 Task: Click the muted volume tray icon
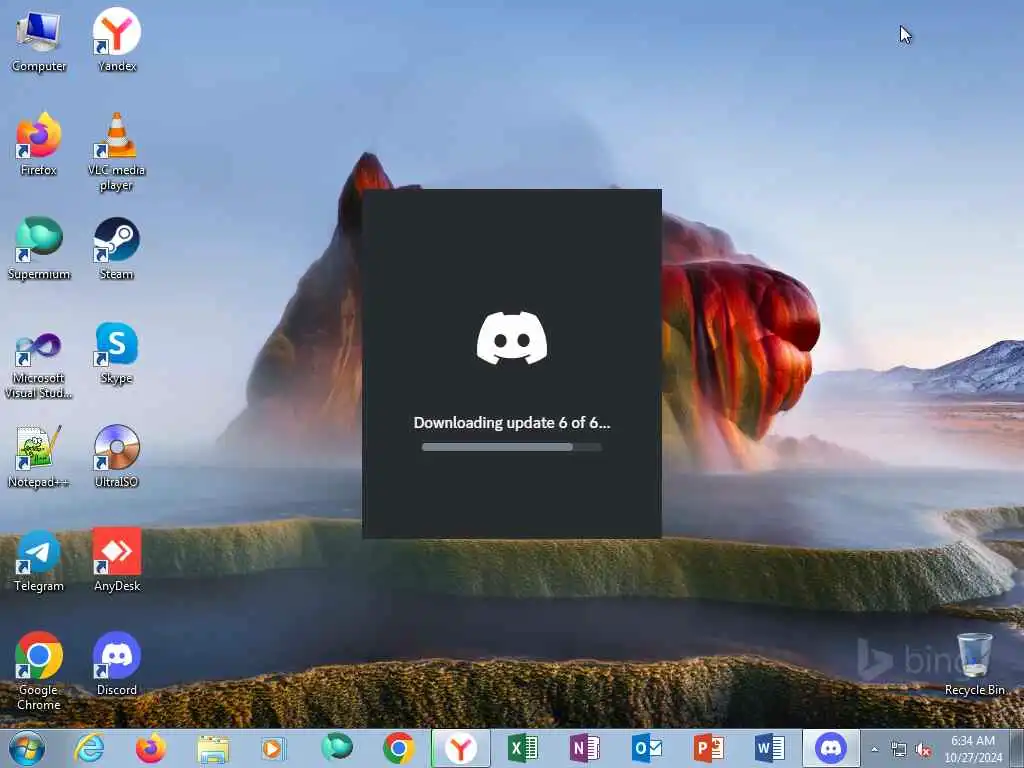pos(923,750)
